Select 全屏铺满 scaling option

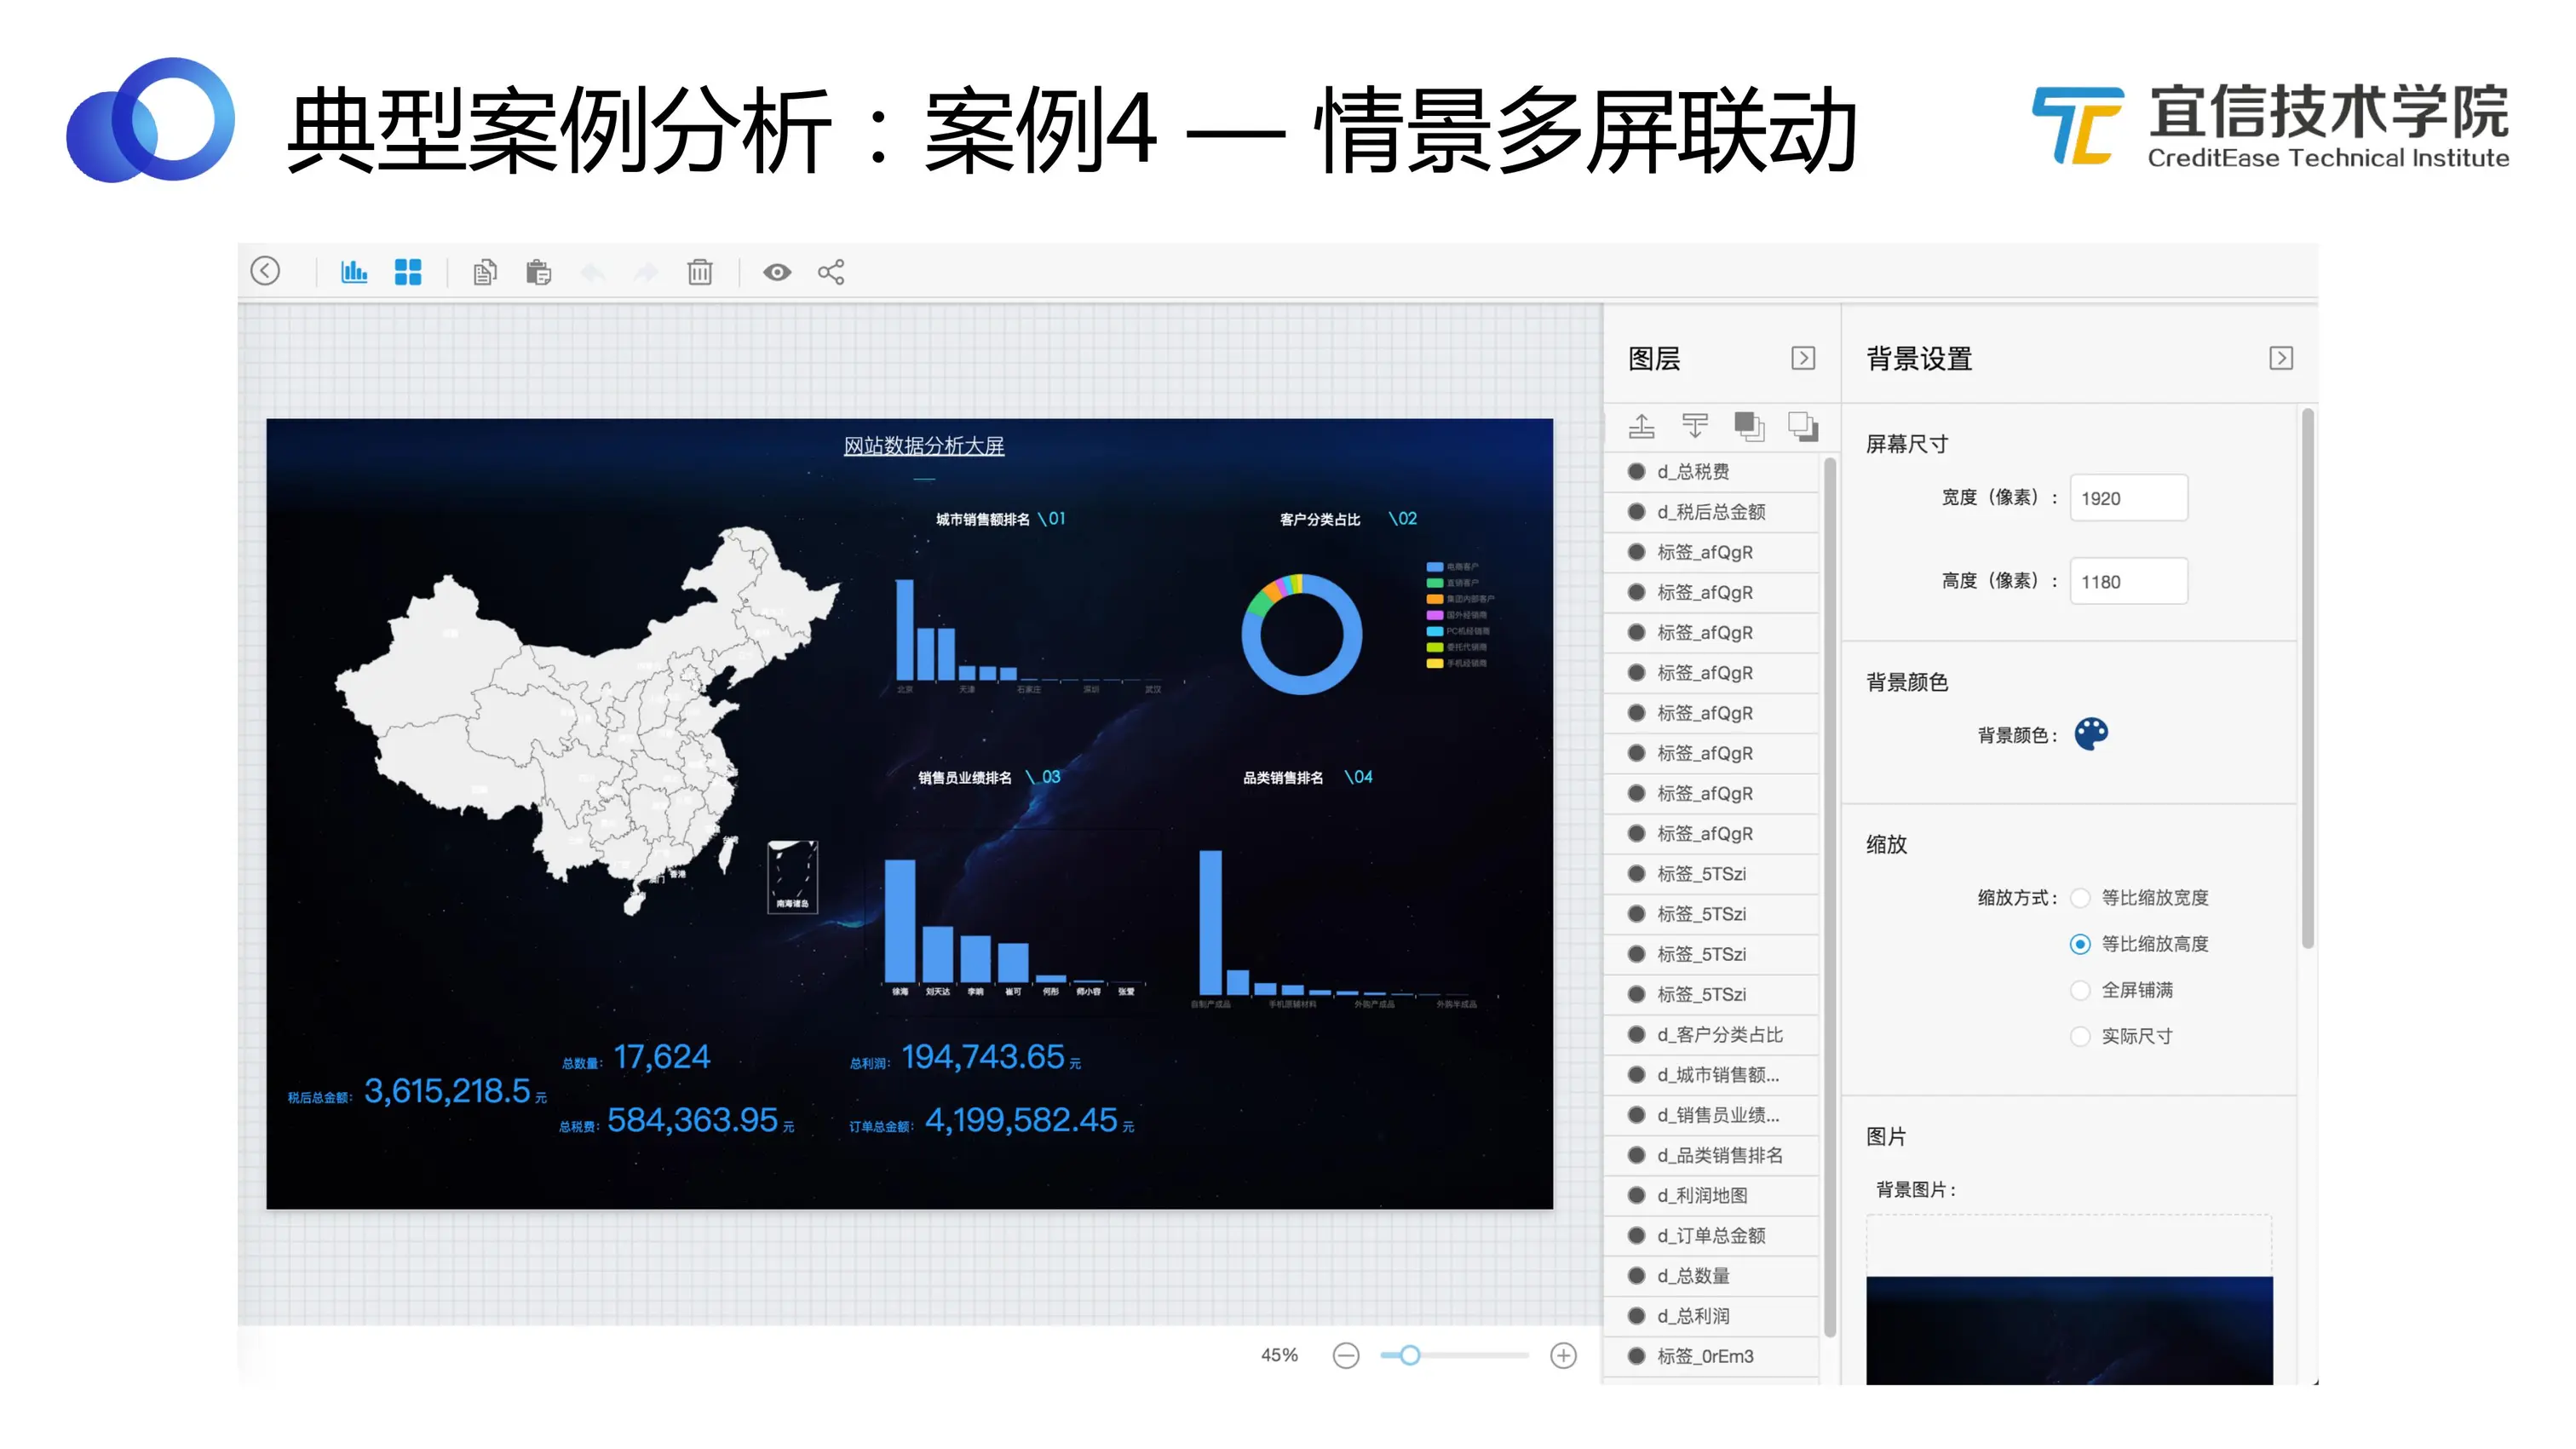coord(2080,990)
